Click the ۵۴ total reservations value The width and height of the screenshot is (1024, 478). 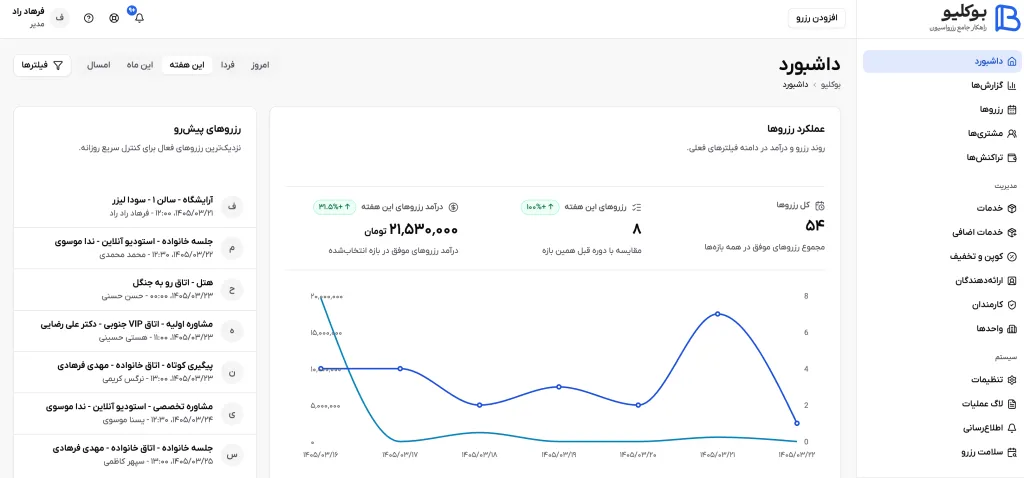coord(815,227)
